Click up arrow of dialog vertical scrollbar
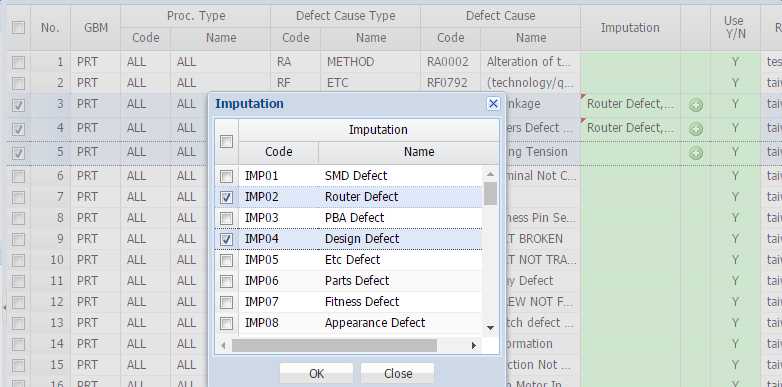Screen dimensions: 782x387 click(x=490, y=174)
